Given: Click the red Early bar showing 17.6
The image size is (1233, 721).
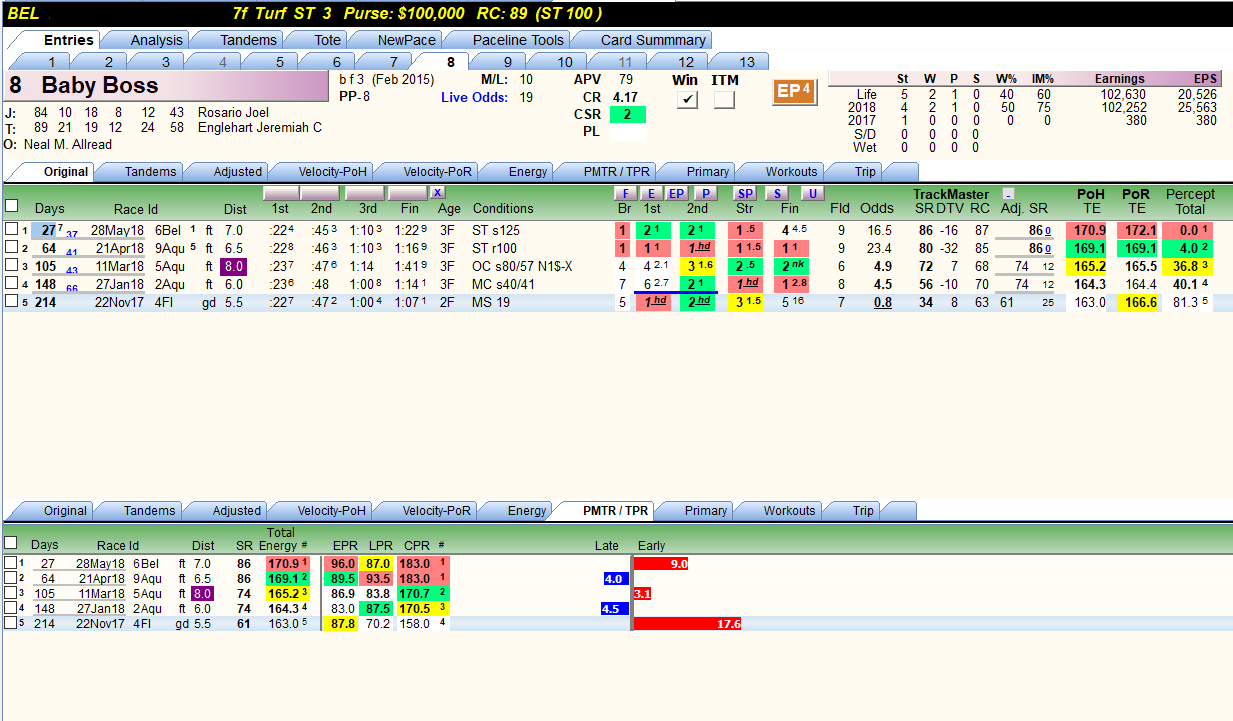Looking at the screenshot, I should coord(688,624).
